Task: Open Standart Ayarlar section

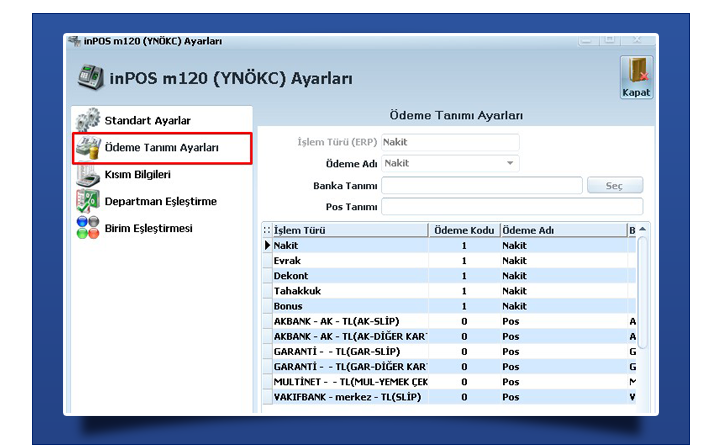Action: (x=162, y=120)
